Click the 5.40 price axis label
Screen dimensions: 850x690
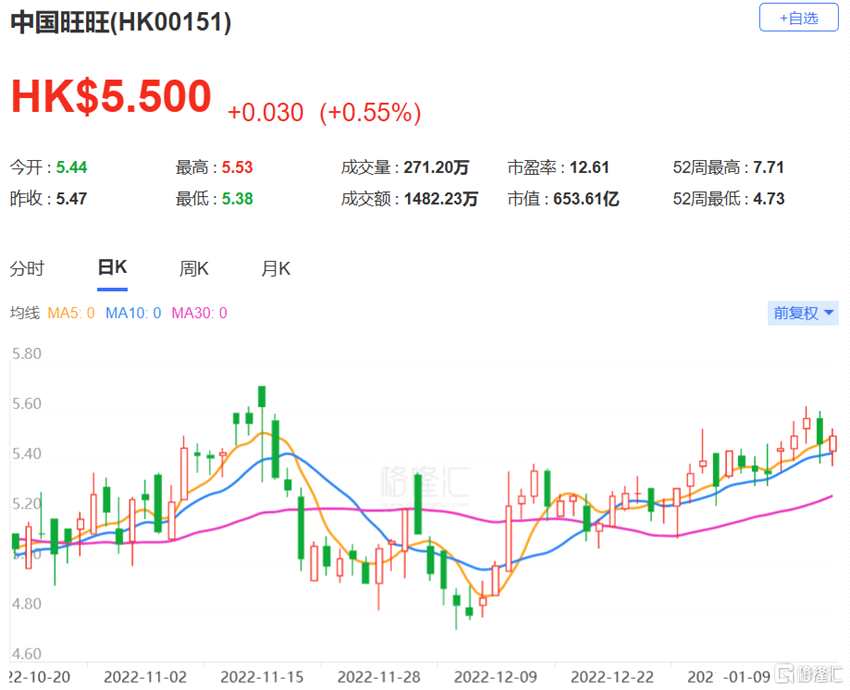tap(27, 453)
